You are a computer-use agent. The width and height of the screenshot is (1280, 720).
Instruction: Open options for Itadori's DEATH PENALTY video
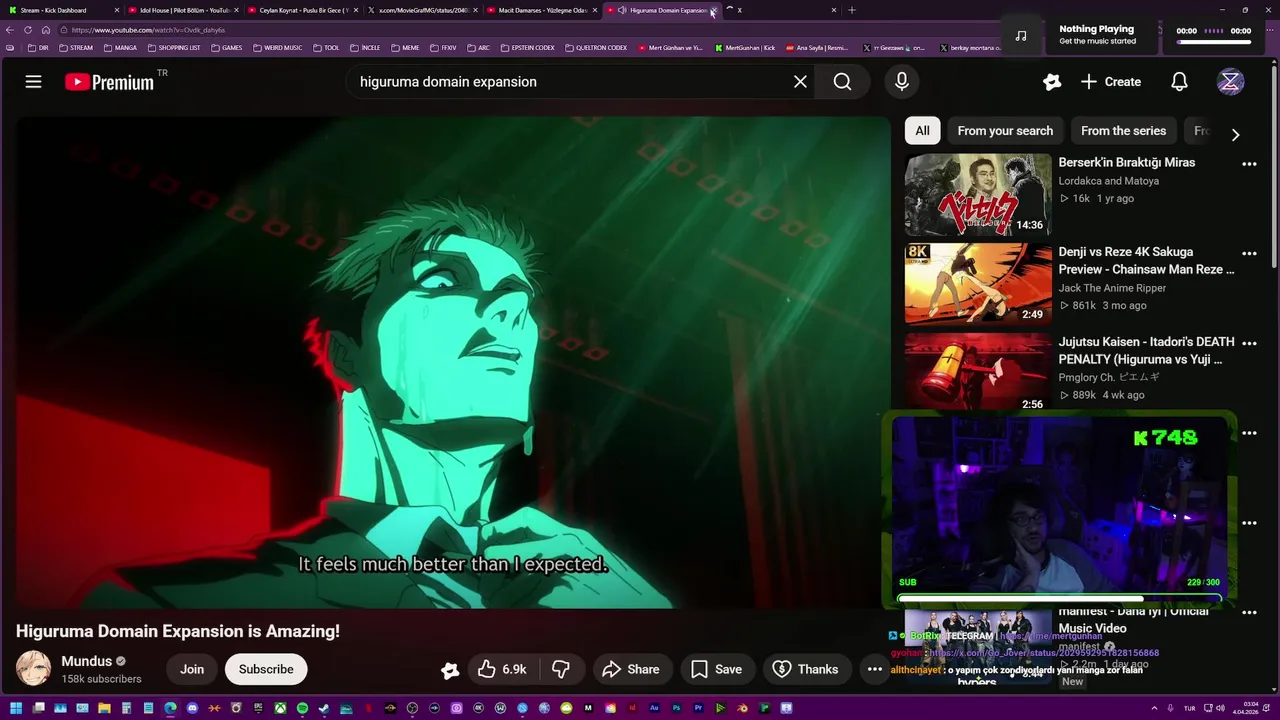point(1249,344)
